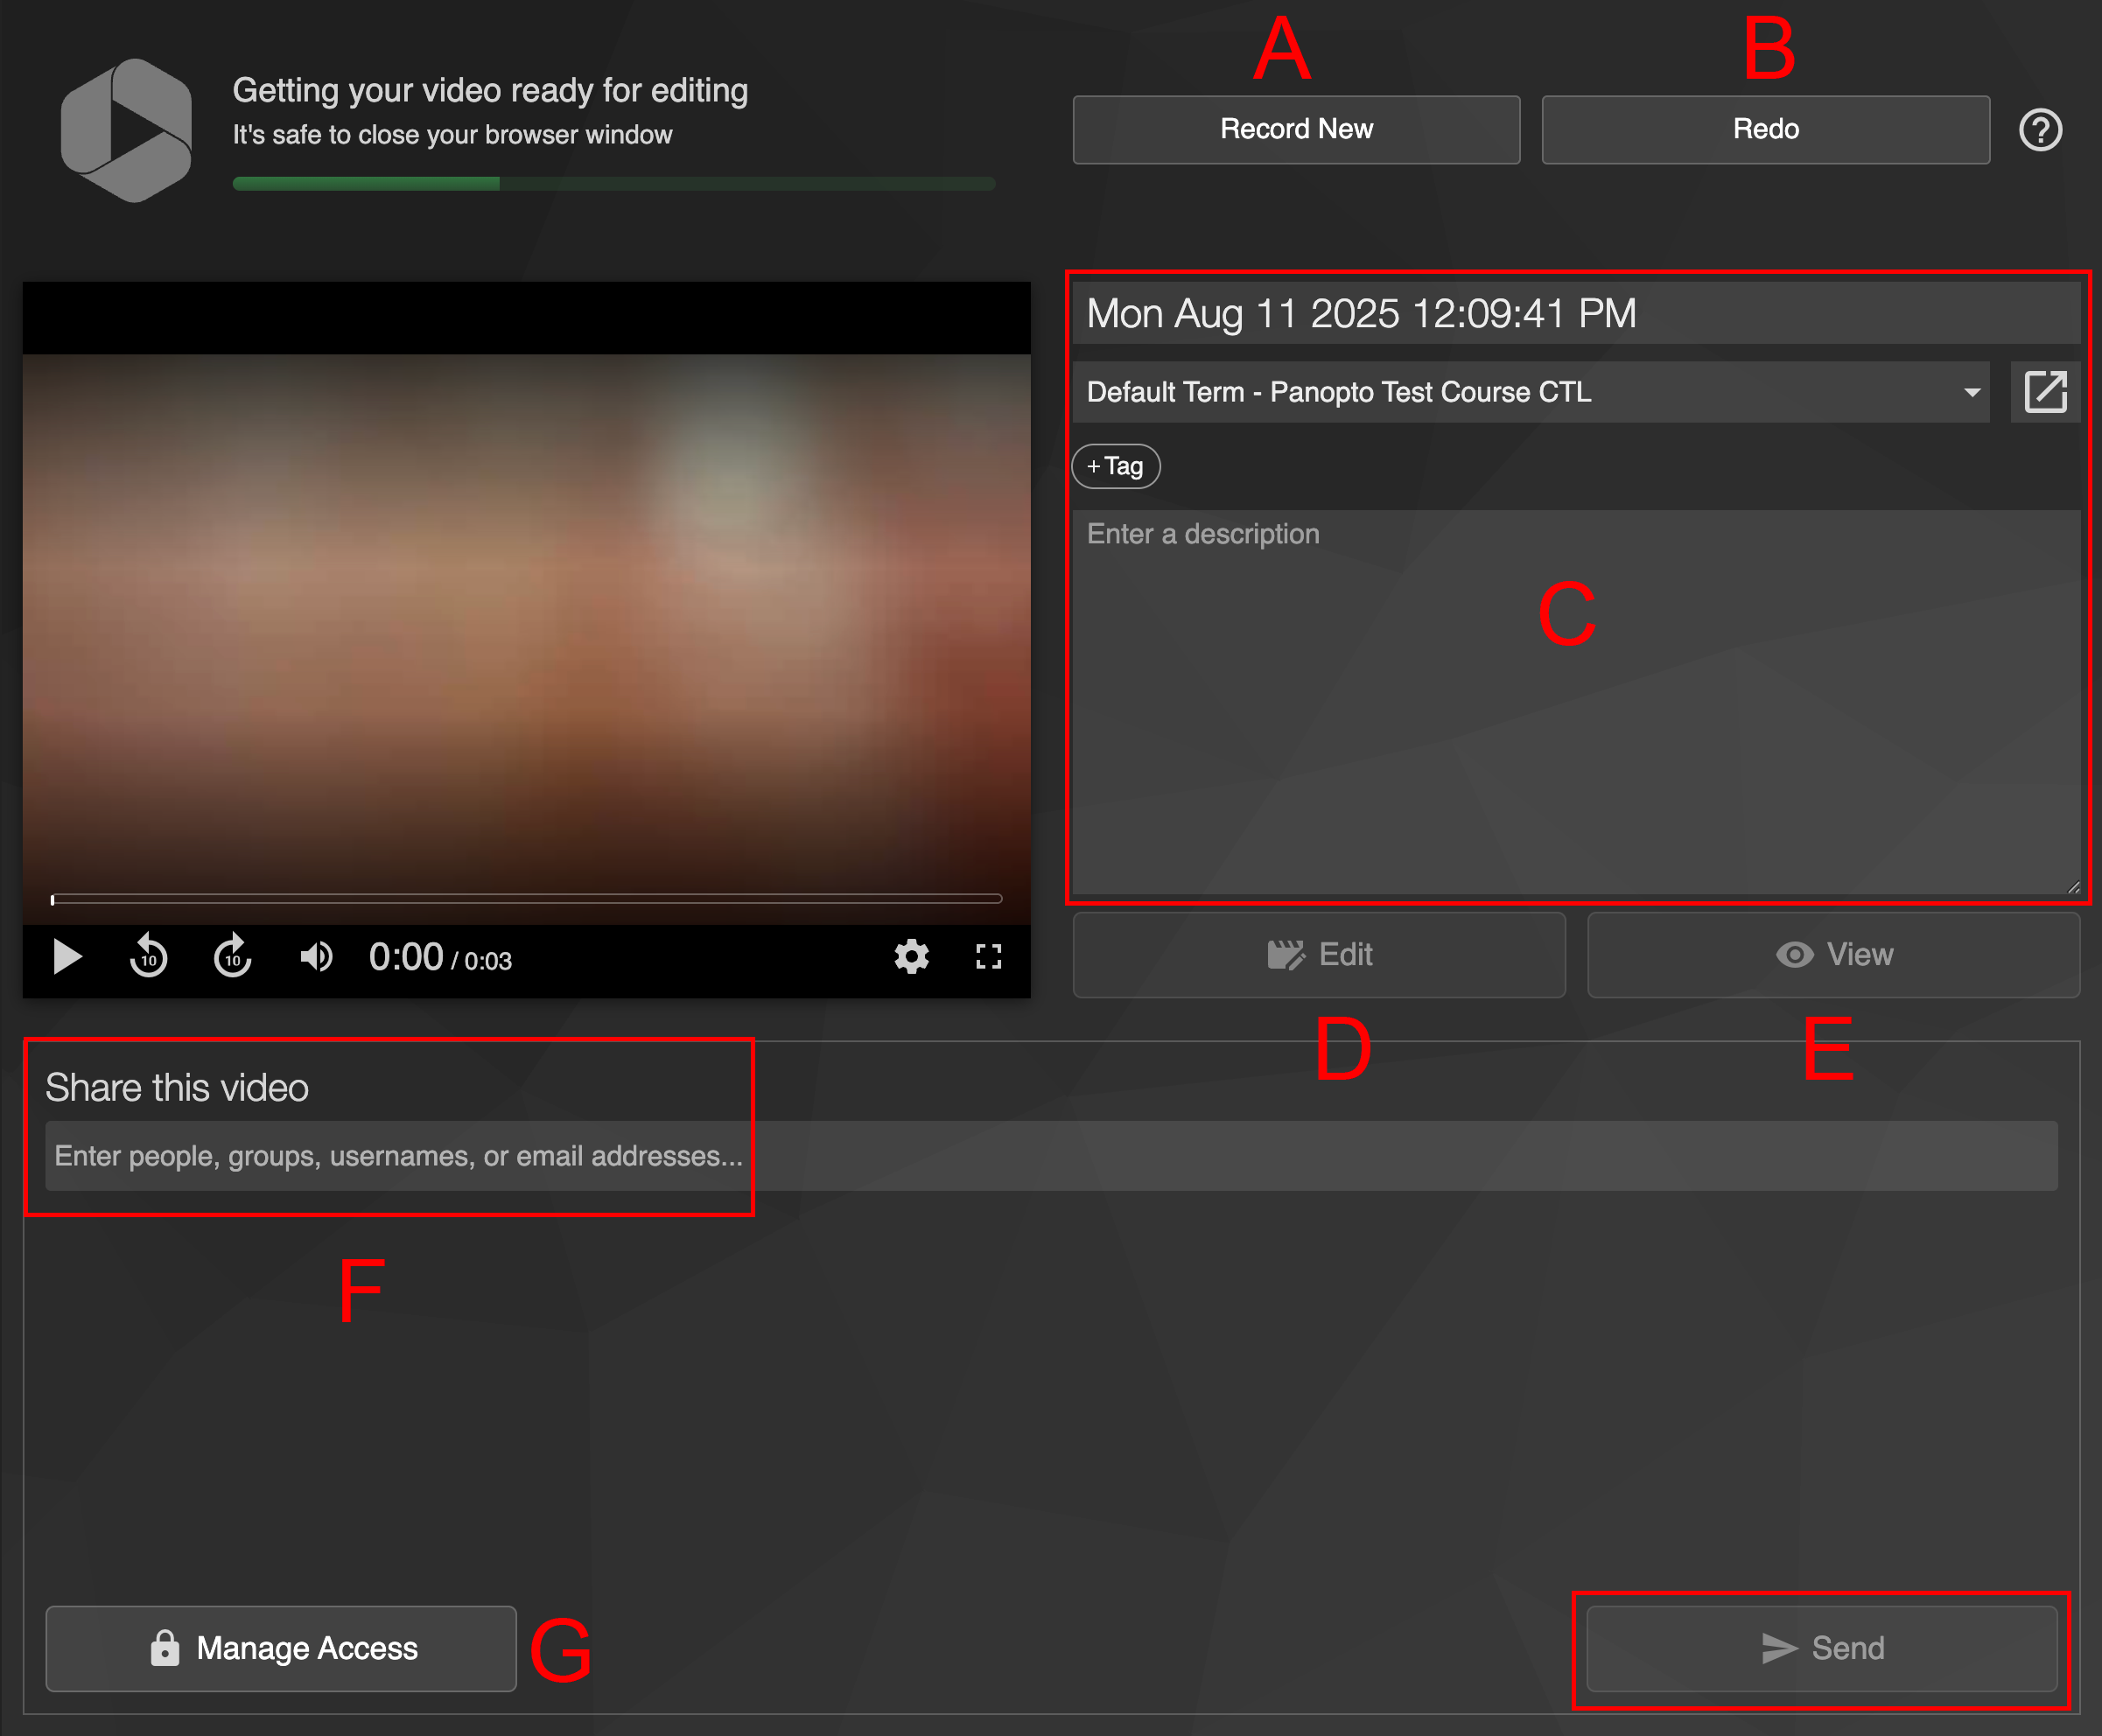Image resolution: width=2102 pixels, height=1736 pixels.
Task: Open folder in new window icon
Action: coord(2045,392)
